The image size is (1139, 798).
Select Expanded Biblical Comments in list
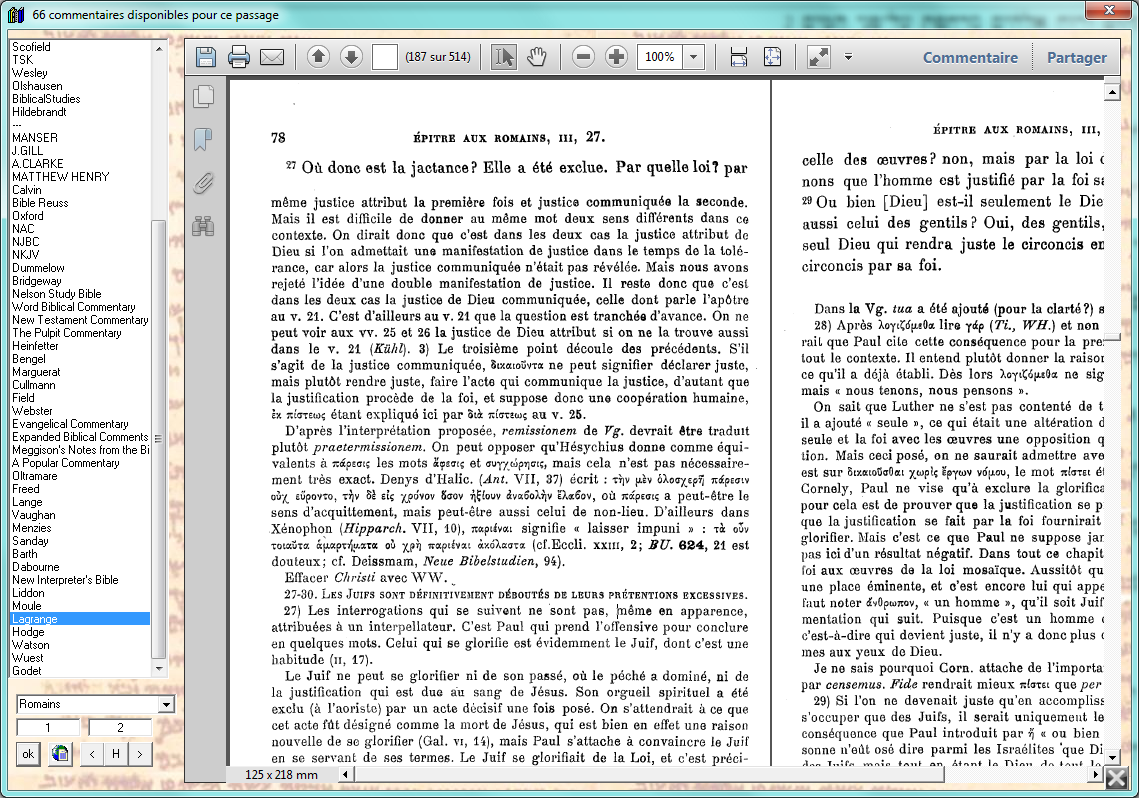click(80, 437)
